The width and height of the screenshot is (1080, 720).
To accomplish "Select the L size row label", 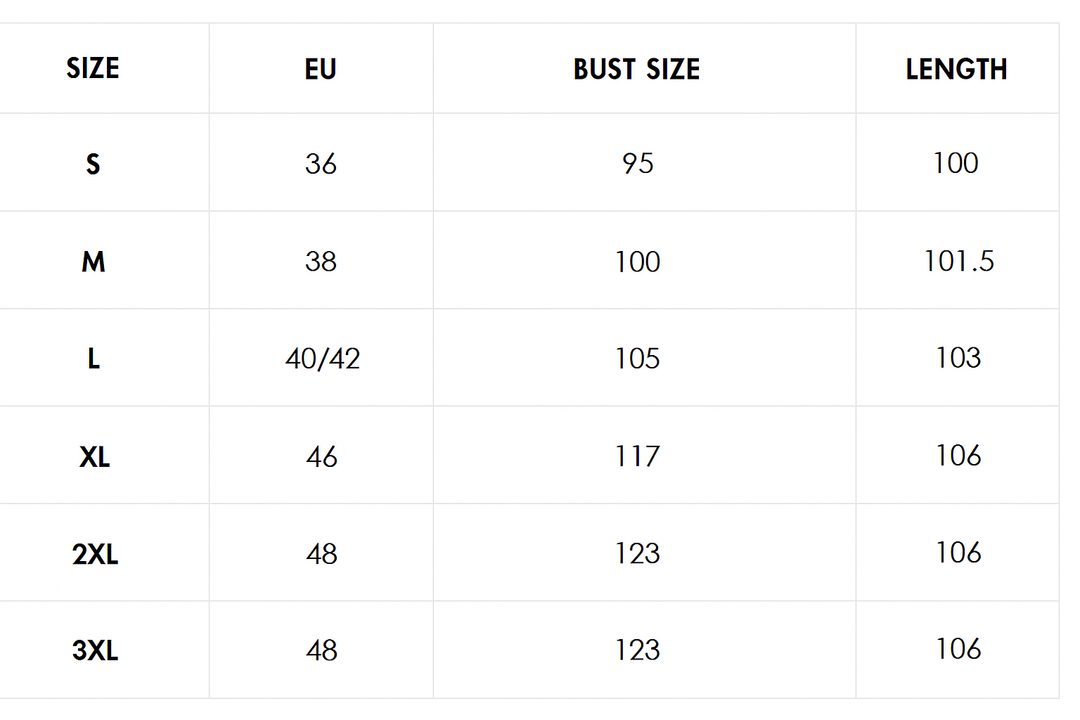I will (x=94, y=359).
